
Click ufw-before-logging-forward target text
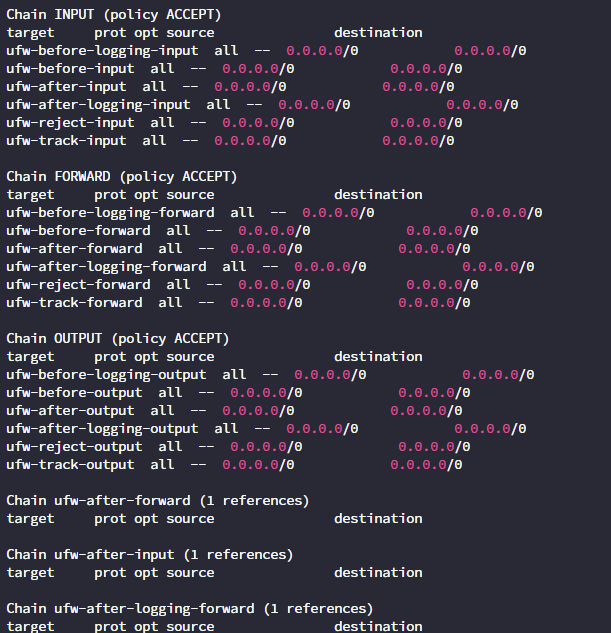(110, 213)
